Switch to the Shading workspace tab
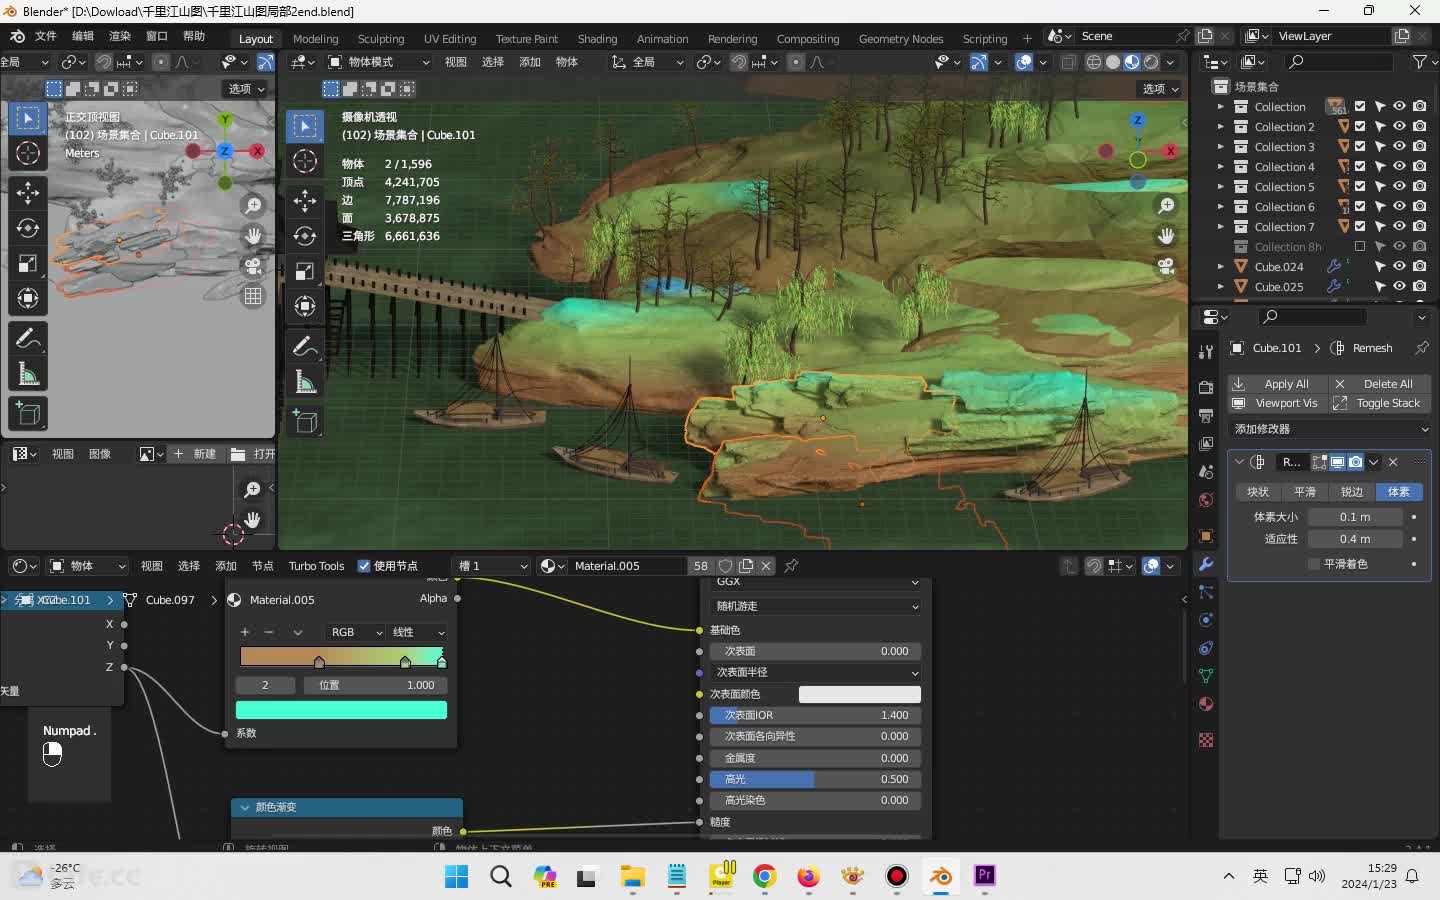Screen dimensions: 1440x900 pyautogui.click(x=597, y=39)
